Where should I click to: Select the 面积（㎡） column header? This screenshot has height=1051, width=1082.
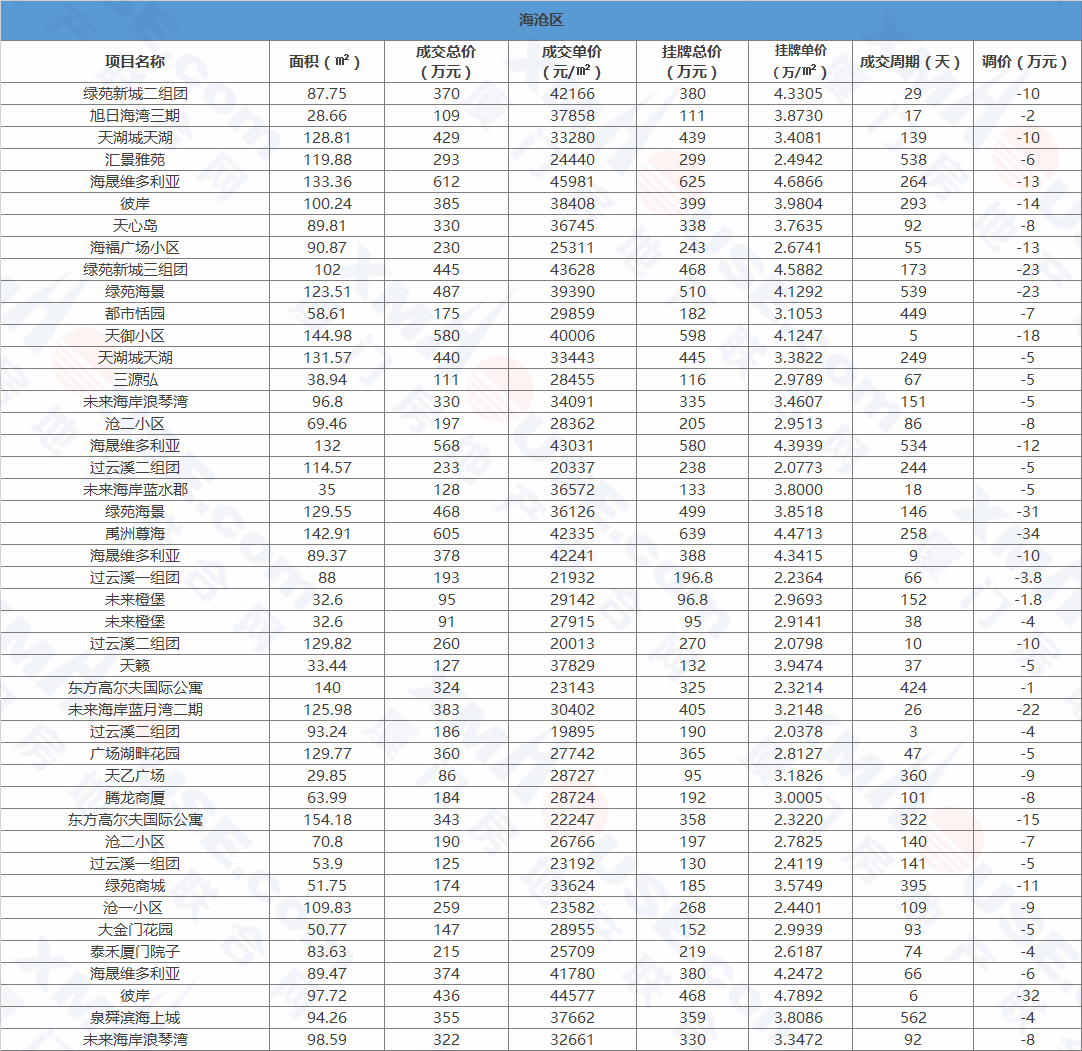tap(326, 61)
